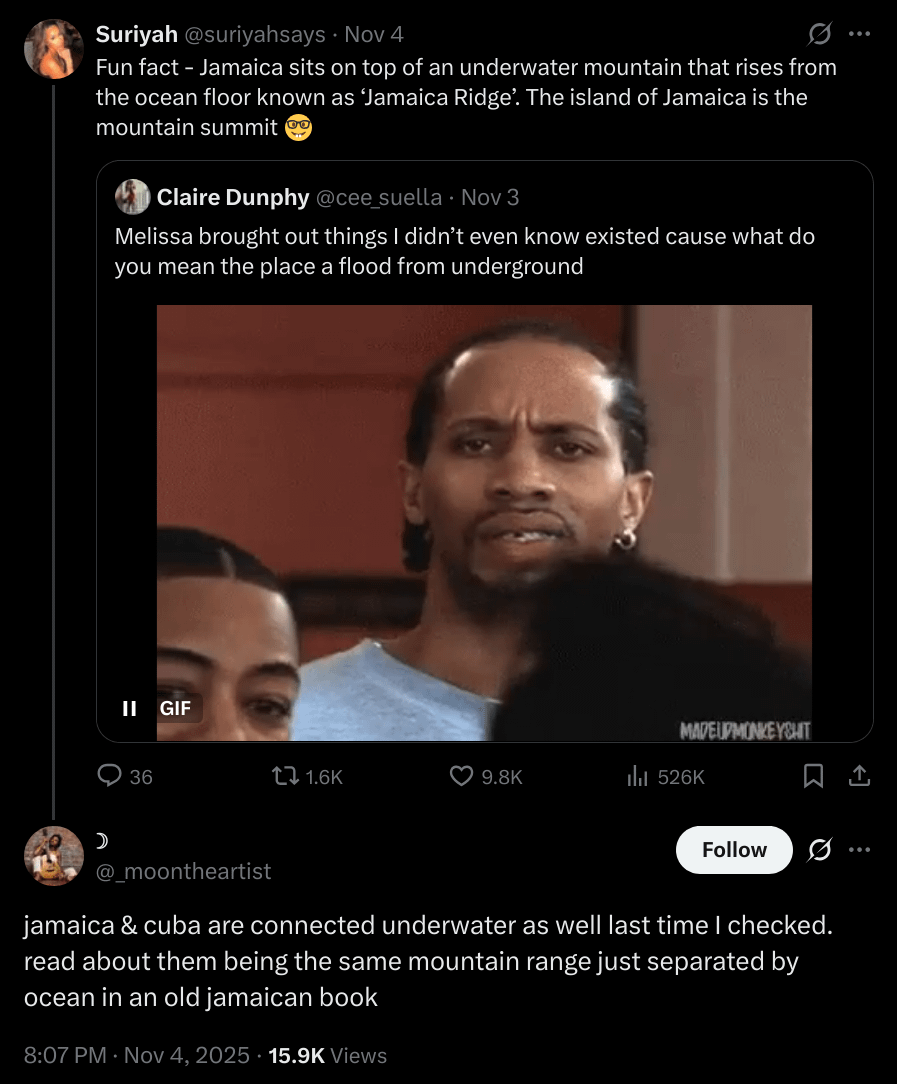
Task: Open the @suriyahsays handle link
Action: [x=255, y=35]
